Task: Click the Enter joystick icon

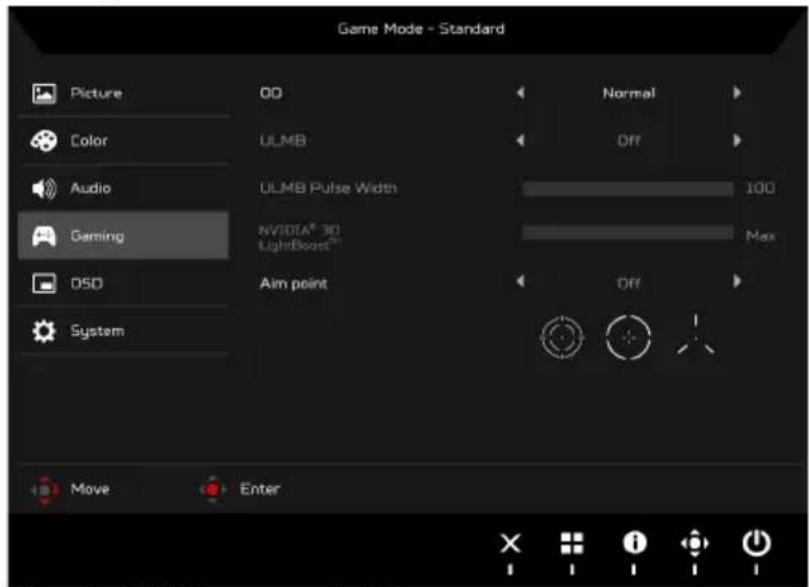Action: (x=213, y=490)
